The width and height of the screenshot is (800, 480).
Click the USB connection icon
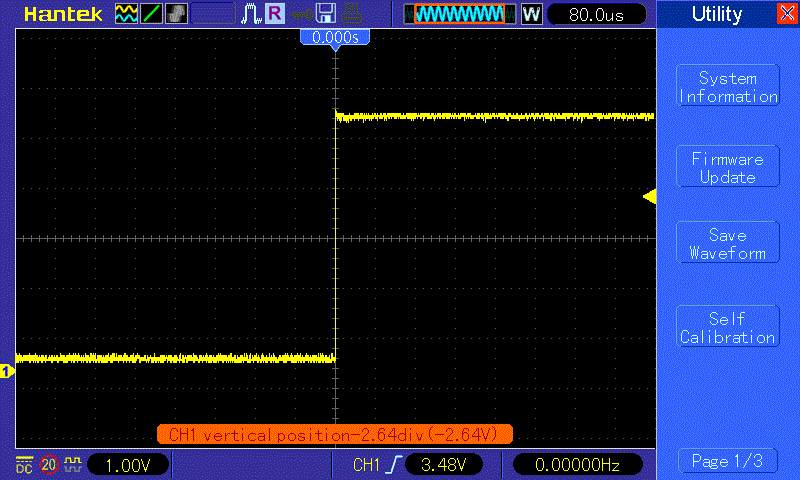[x=300, y=14]
